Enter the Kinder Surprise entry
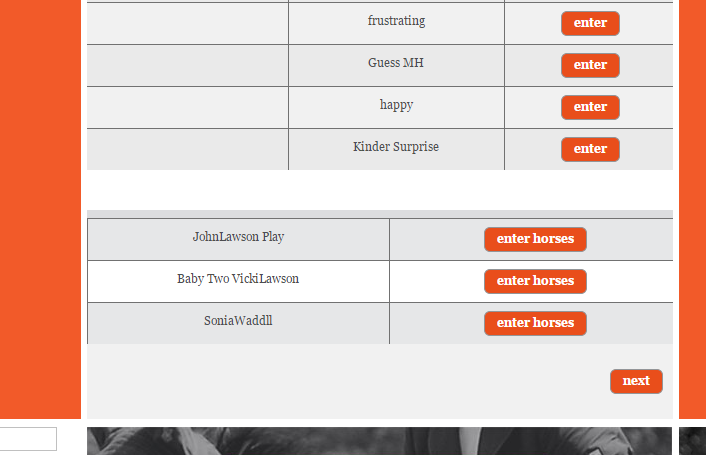This screenshot has height=455, width=706. [590, 149]
